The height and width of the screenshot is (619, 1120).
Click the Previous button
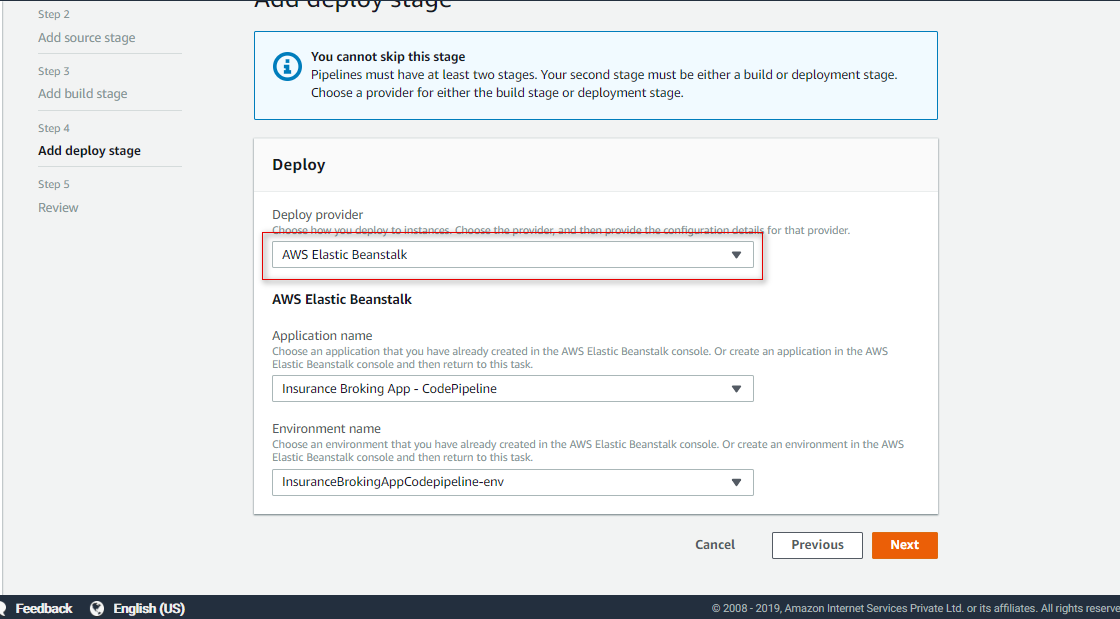[x=817, y=545]
